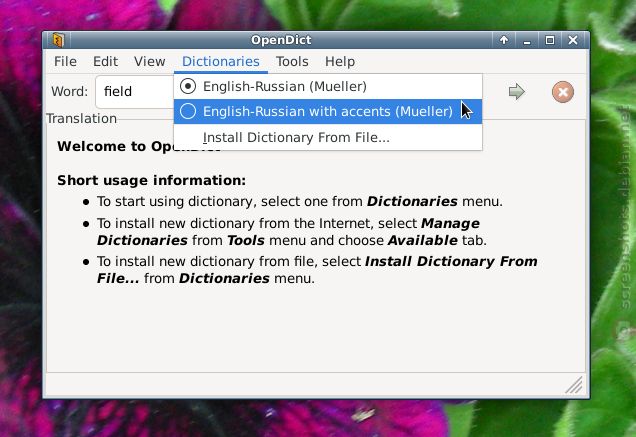This screenshot has width=636, height=437.
Task: Close the open Dictionaries menu
Action: (221, 62)
